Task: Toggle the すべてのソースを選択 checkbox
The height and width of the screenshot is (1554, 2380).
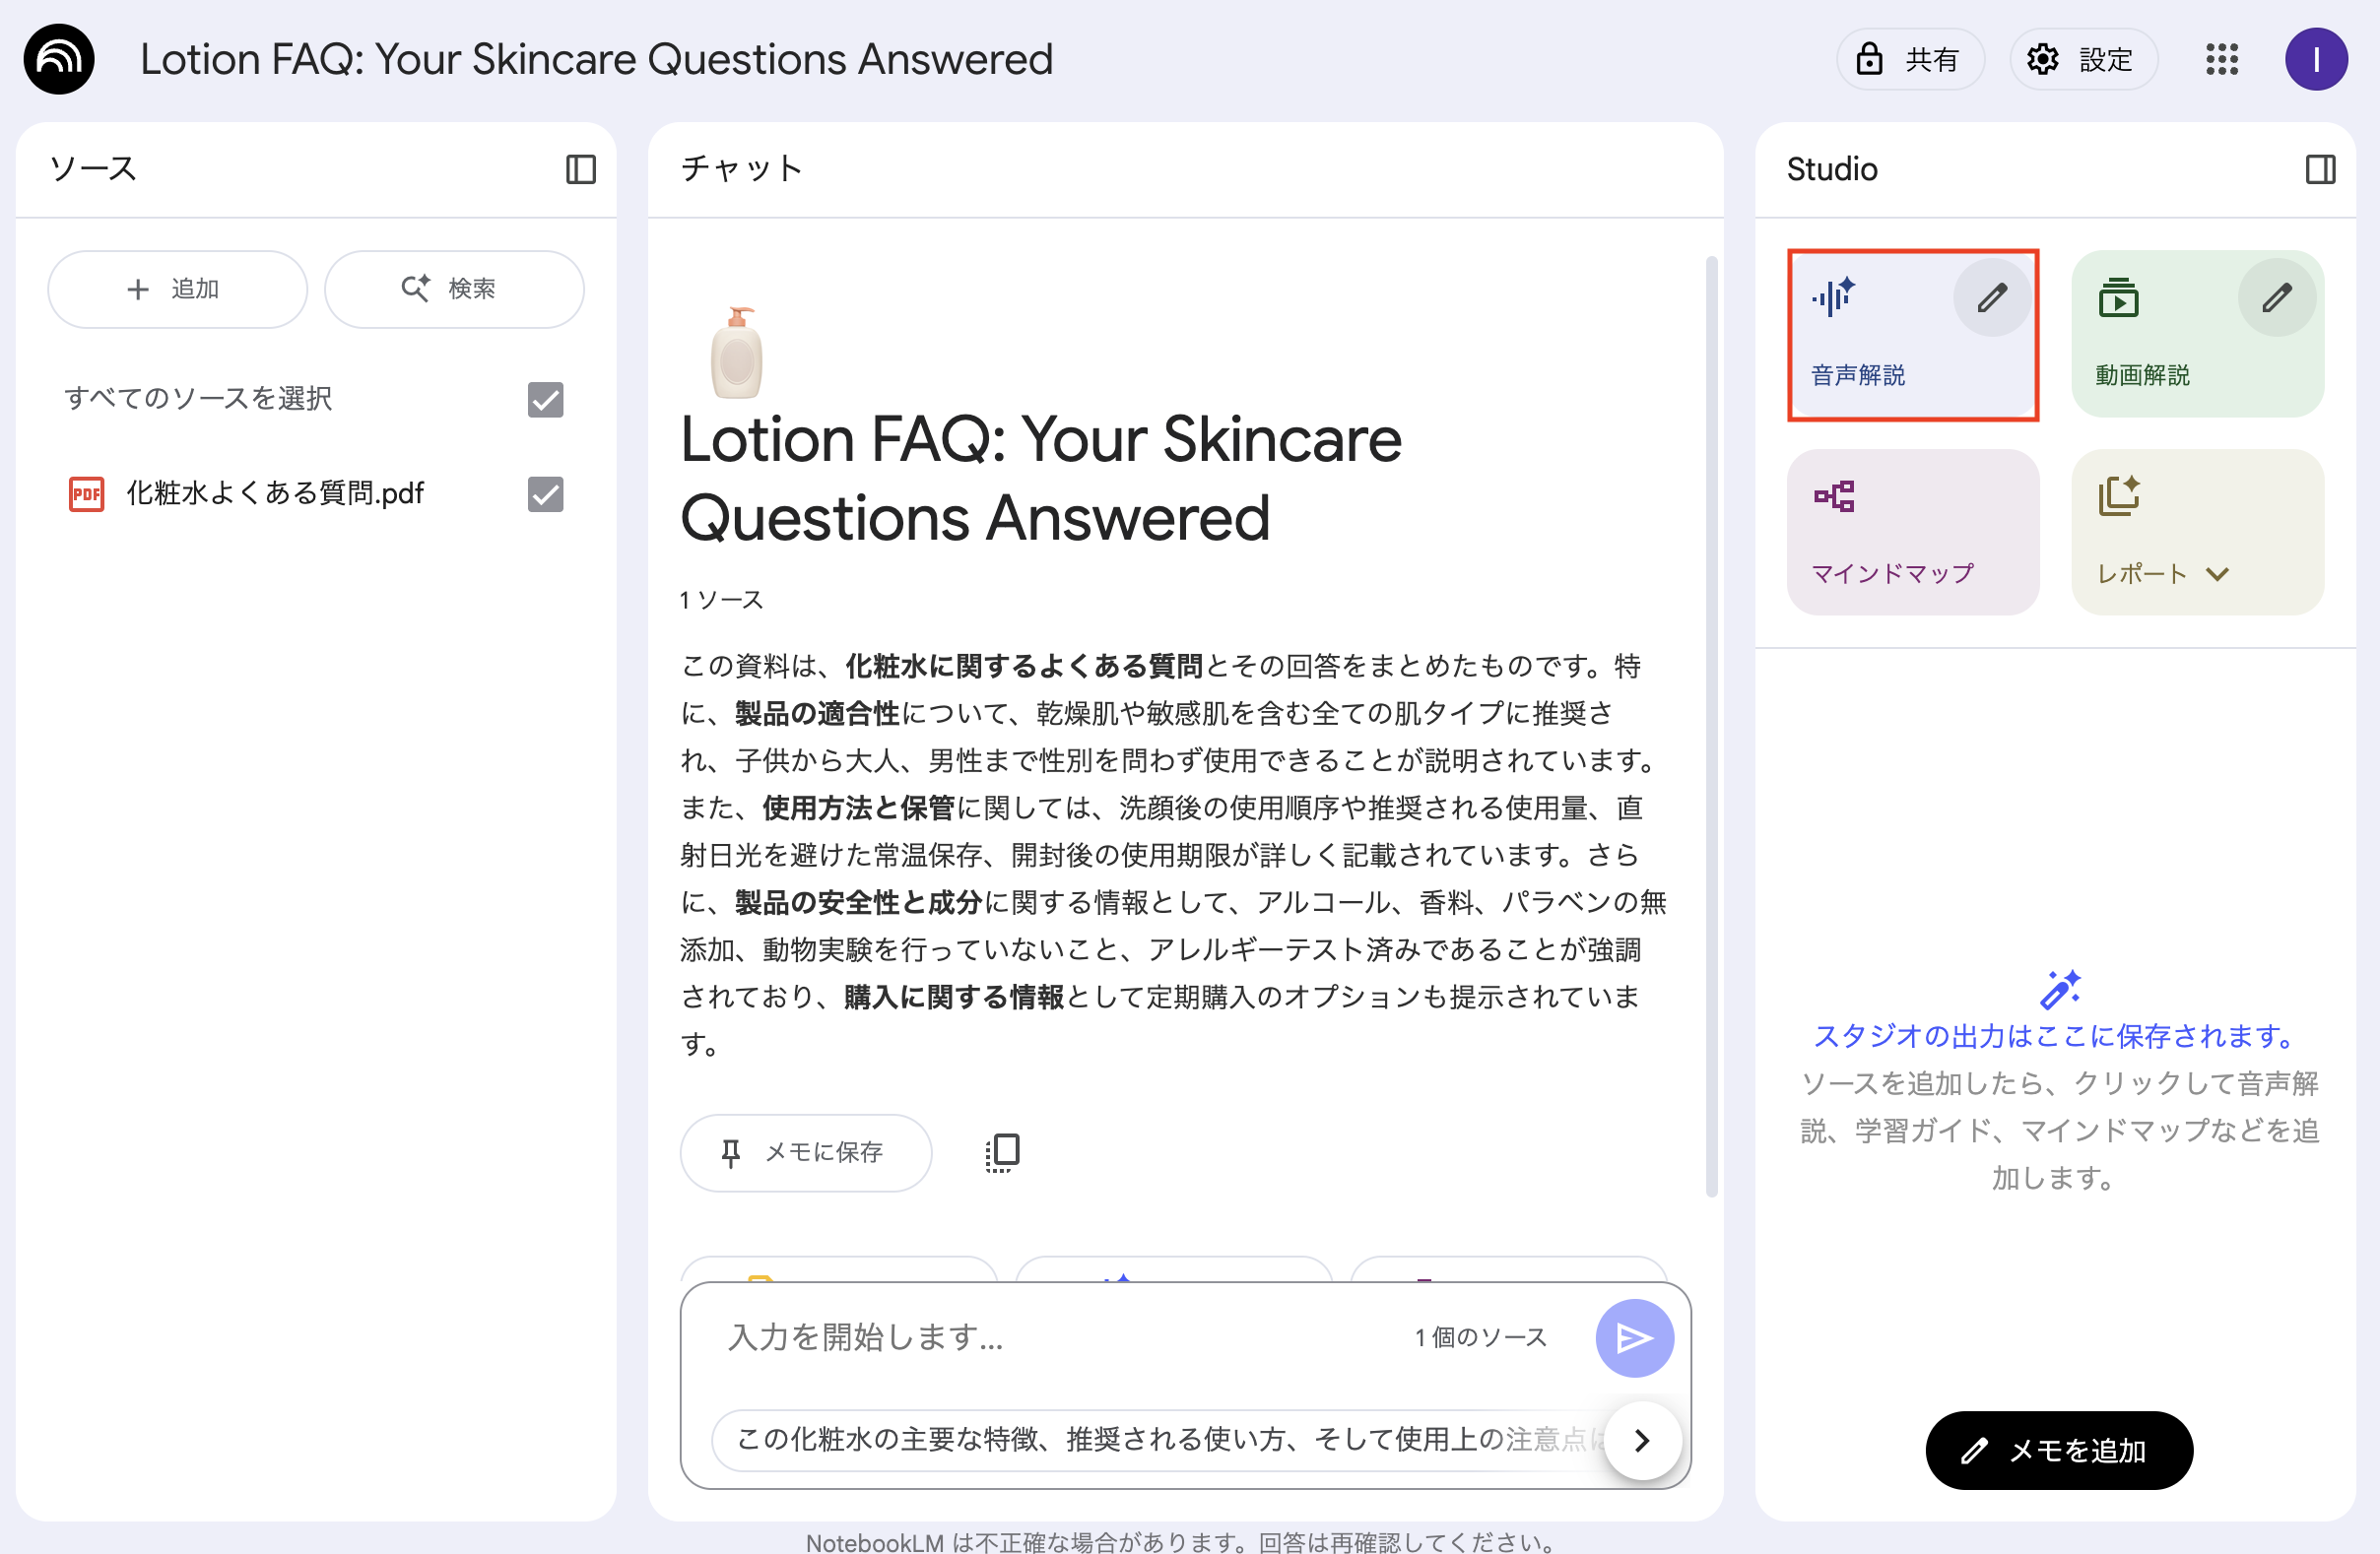Action: pos(545,399)
